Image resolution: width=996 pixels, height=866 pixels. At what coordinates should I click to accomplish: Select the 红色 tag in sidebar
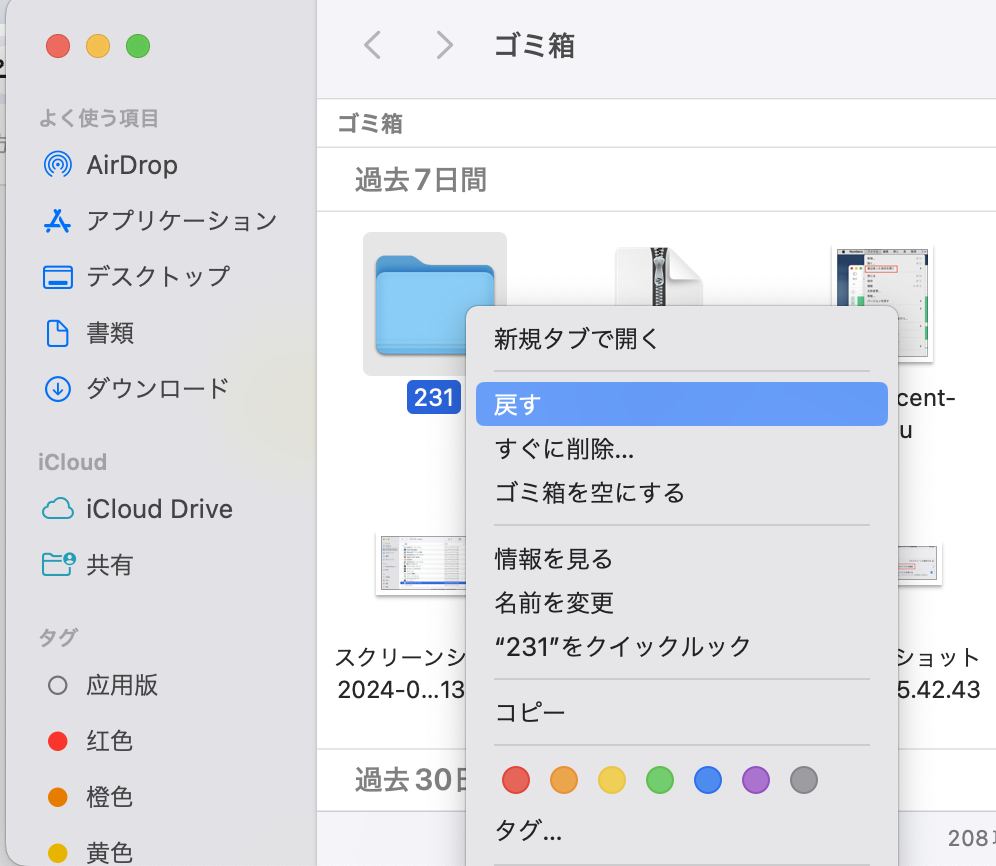109,741
